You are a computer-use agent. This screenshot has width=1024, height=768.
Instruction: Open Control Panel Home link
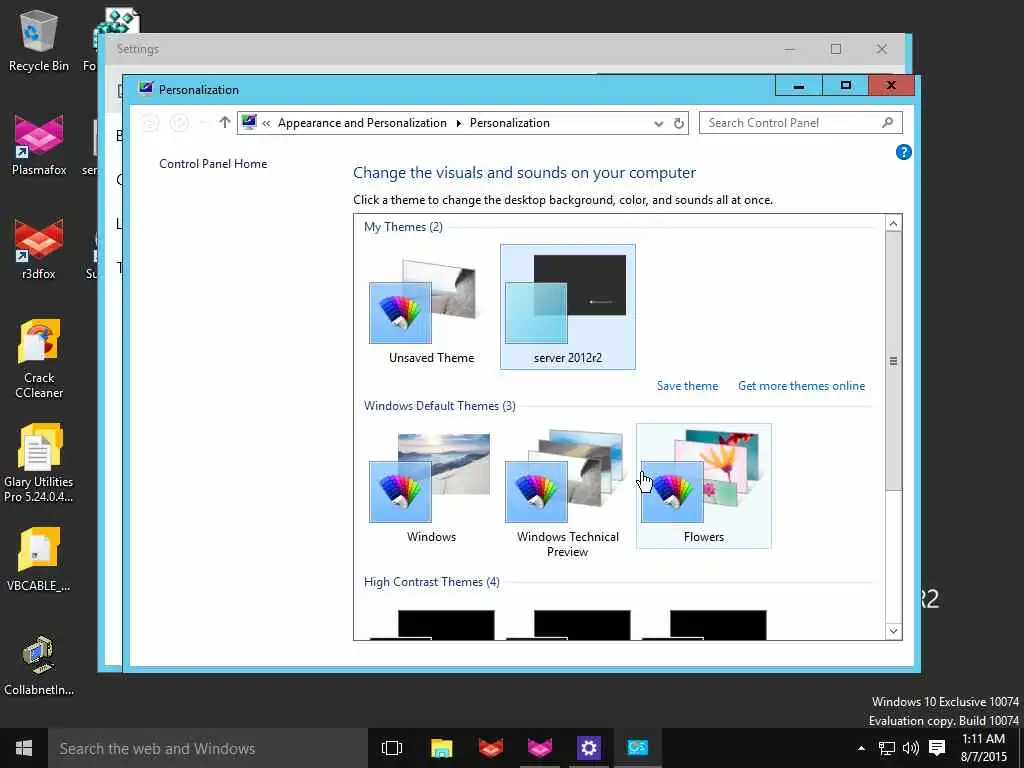pyautogui.click(x=213, y=164)
